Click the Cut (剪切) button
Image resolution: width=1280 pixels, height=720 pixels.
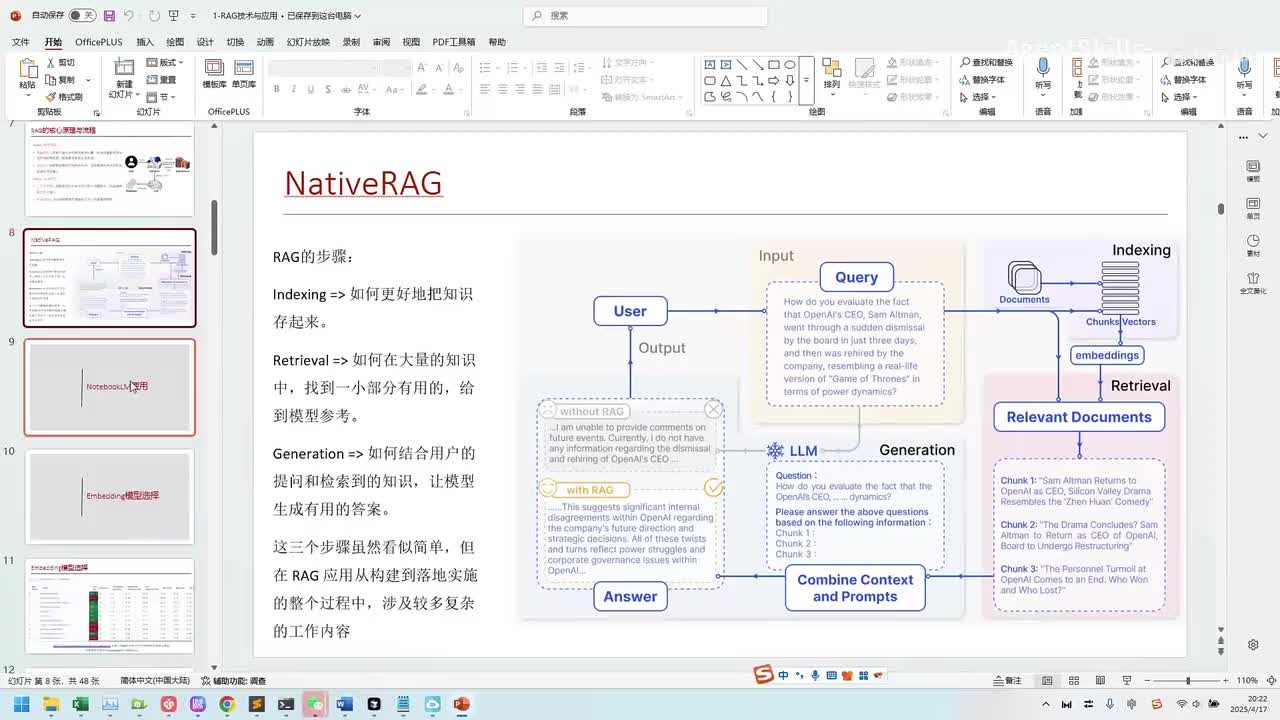(60, 62)
